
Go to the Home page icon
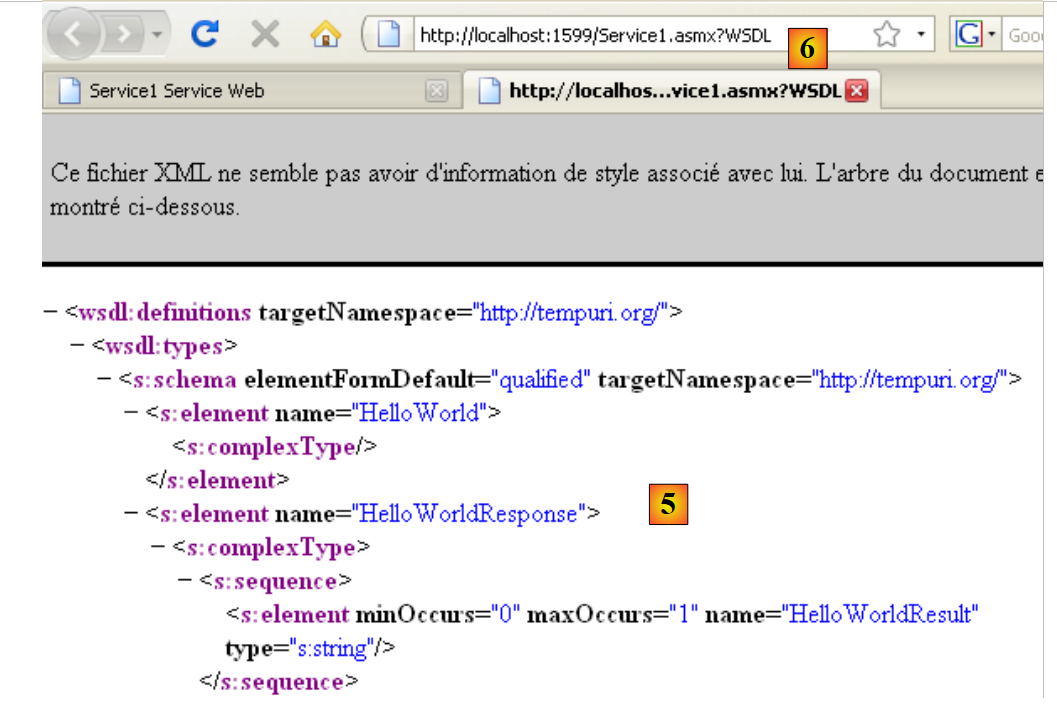point(325,36)
